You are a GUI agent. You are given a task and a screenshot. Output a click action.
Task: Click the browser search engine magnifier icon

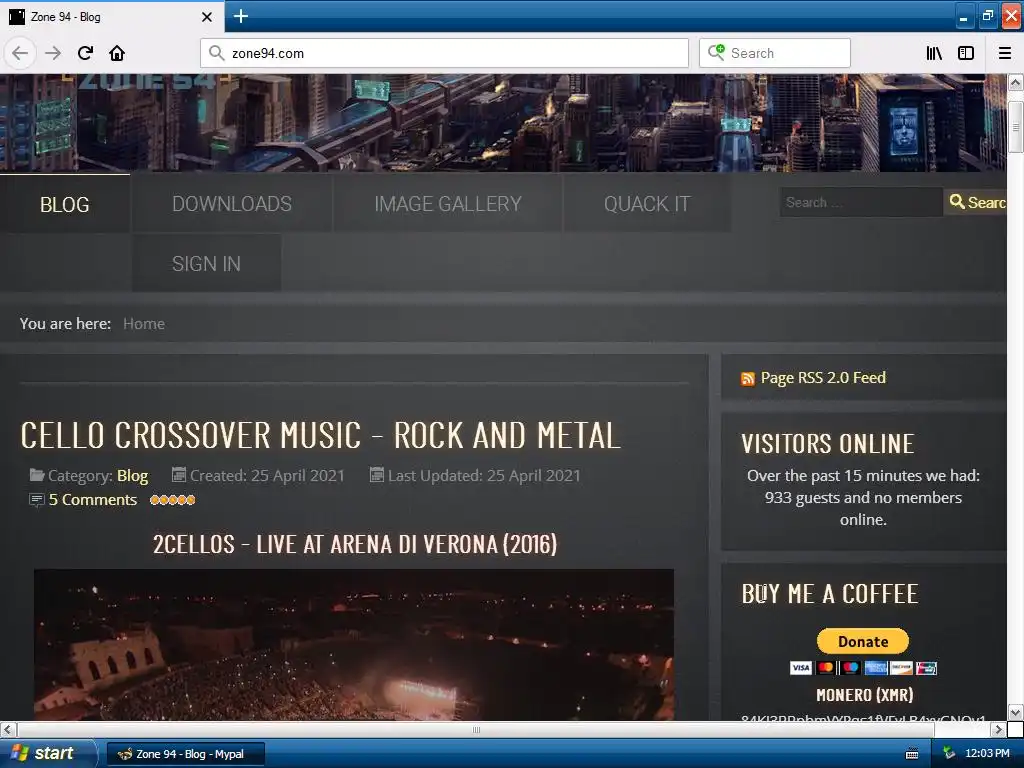pos(716,52)
